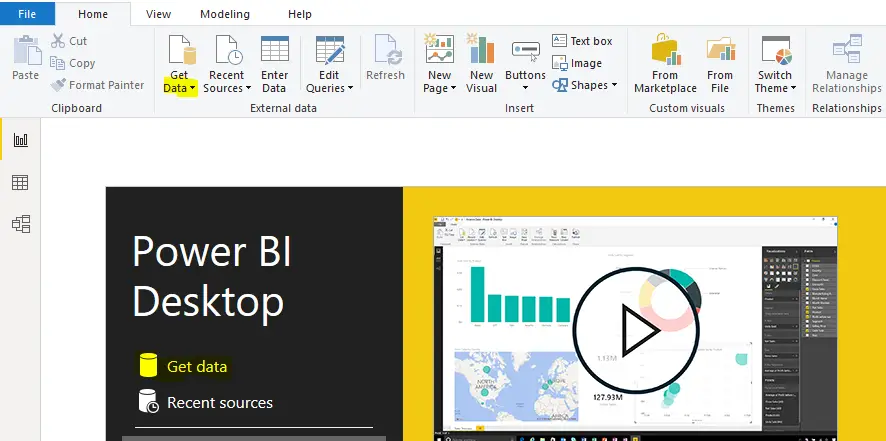Open Recent sources link on splash screen
Screen dimensions: 886x441
point(220,403)
